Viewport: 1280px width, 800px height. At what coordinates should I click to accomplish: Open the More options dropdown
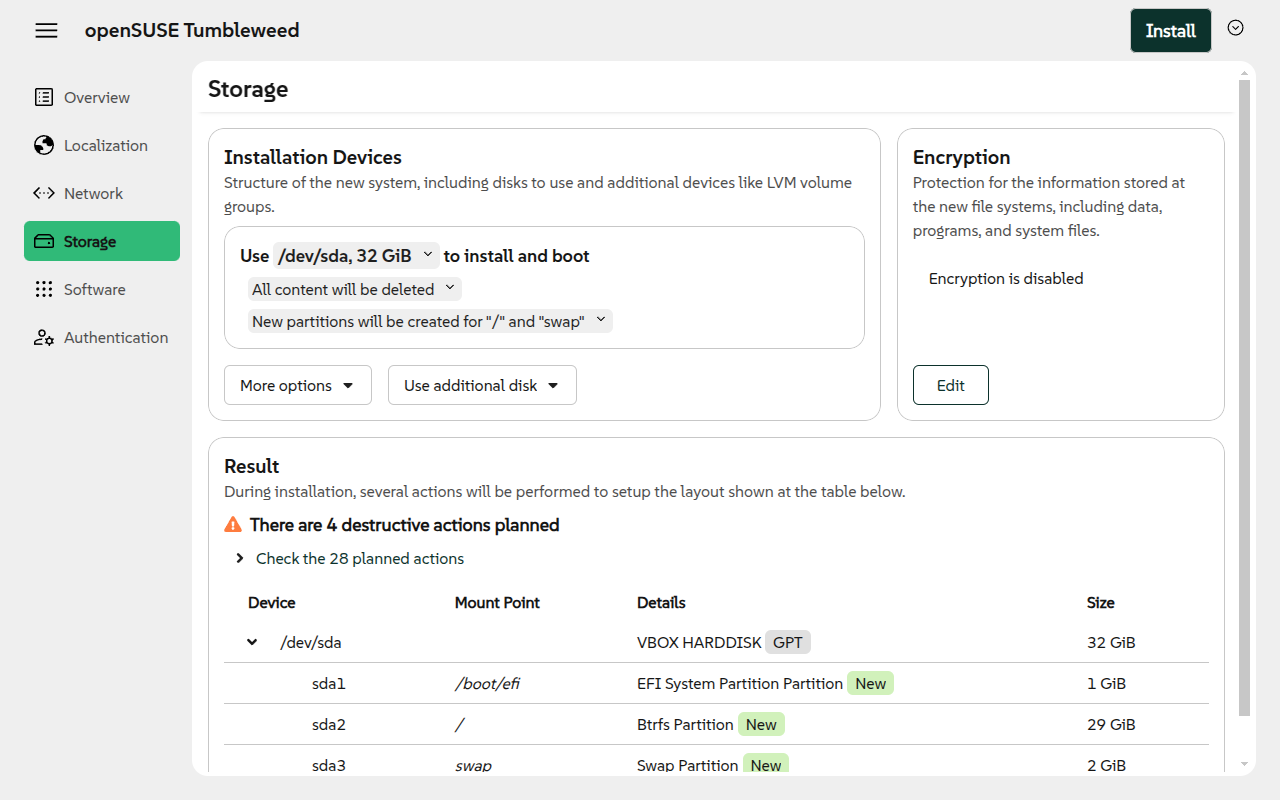(x=298, y=385)
